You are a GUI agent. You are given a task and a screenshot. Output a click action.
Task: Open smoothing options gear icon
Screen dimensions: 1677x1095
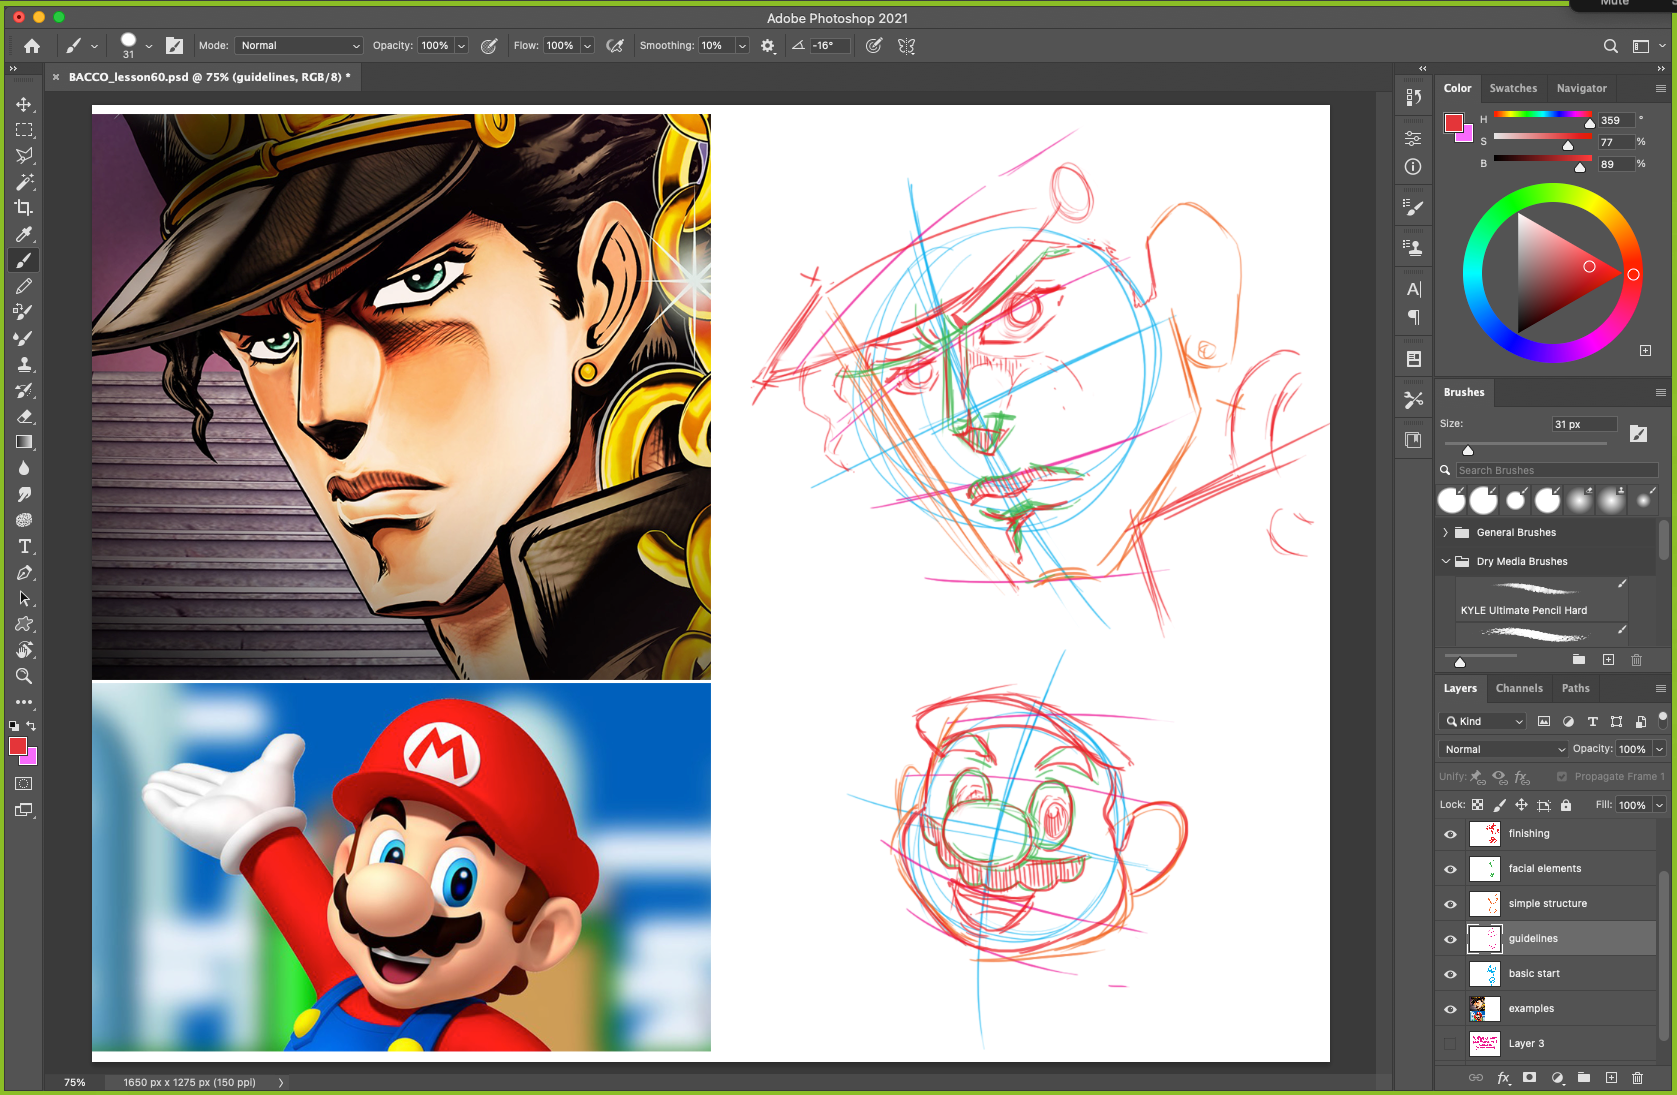(768, 46)
